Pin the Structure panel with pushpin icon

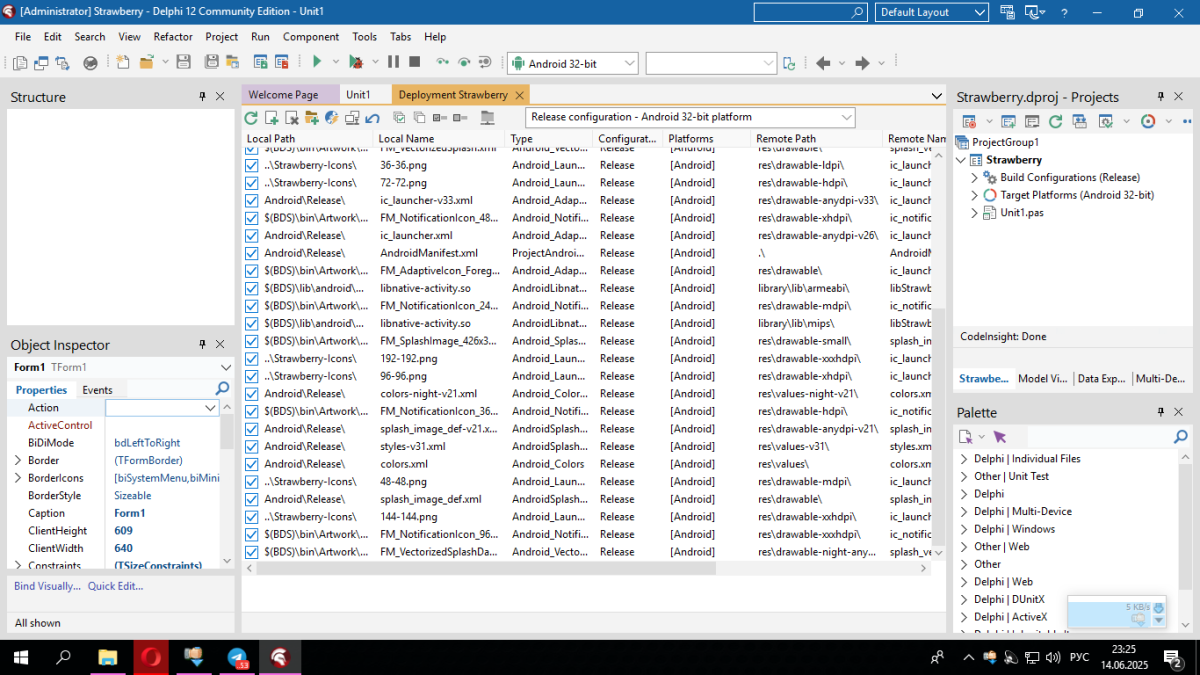202,96
